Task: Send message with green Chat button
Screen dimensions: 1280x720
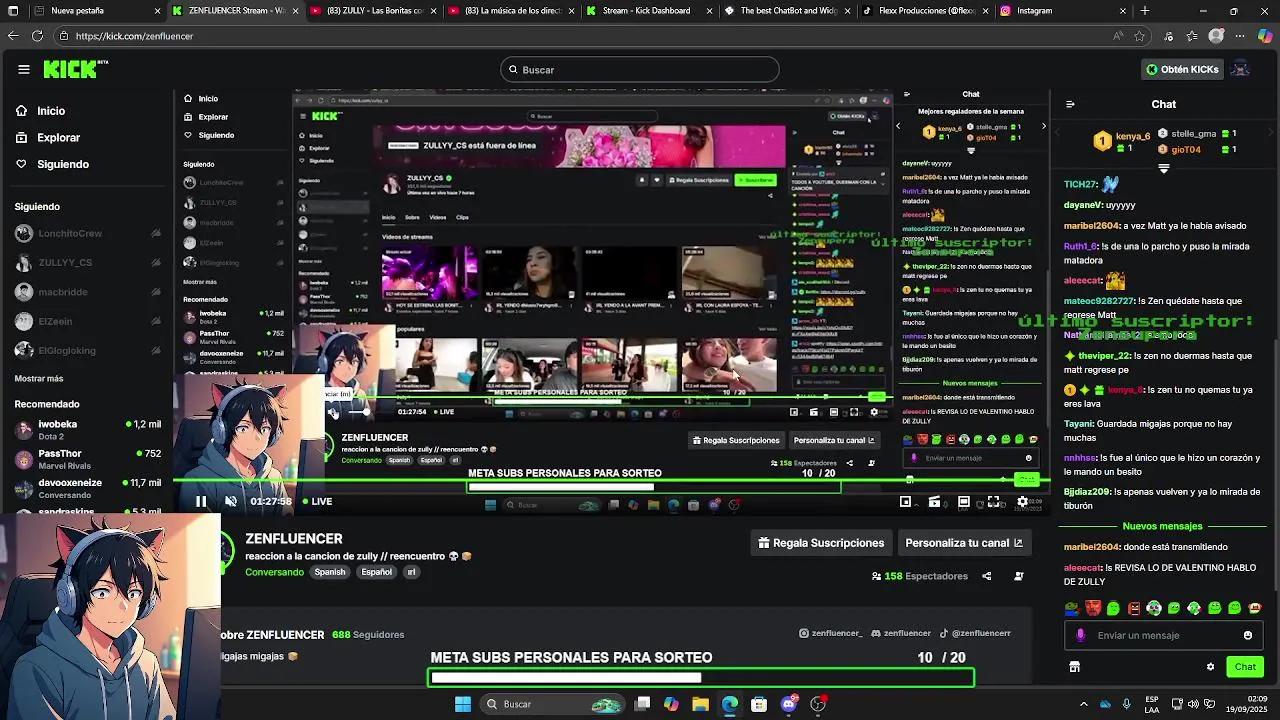Action: pos(1245,667)
